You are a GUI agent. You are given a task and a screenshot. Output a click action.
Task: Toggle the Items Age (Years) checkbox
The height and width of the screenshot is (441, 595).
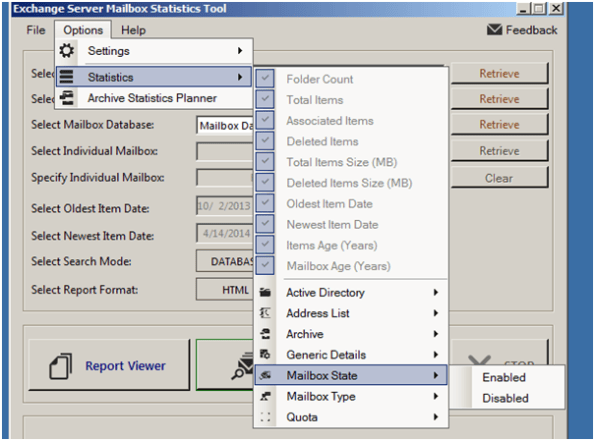(265, 245)
